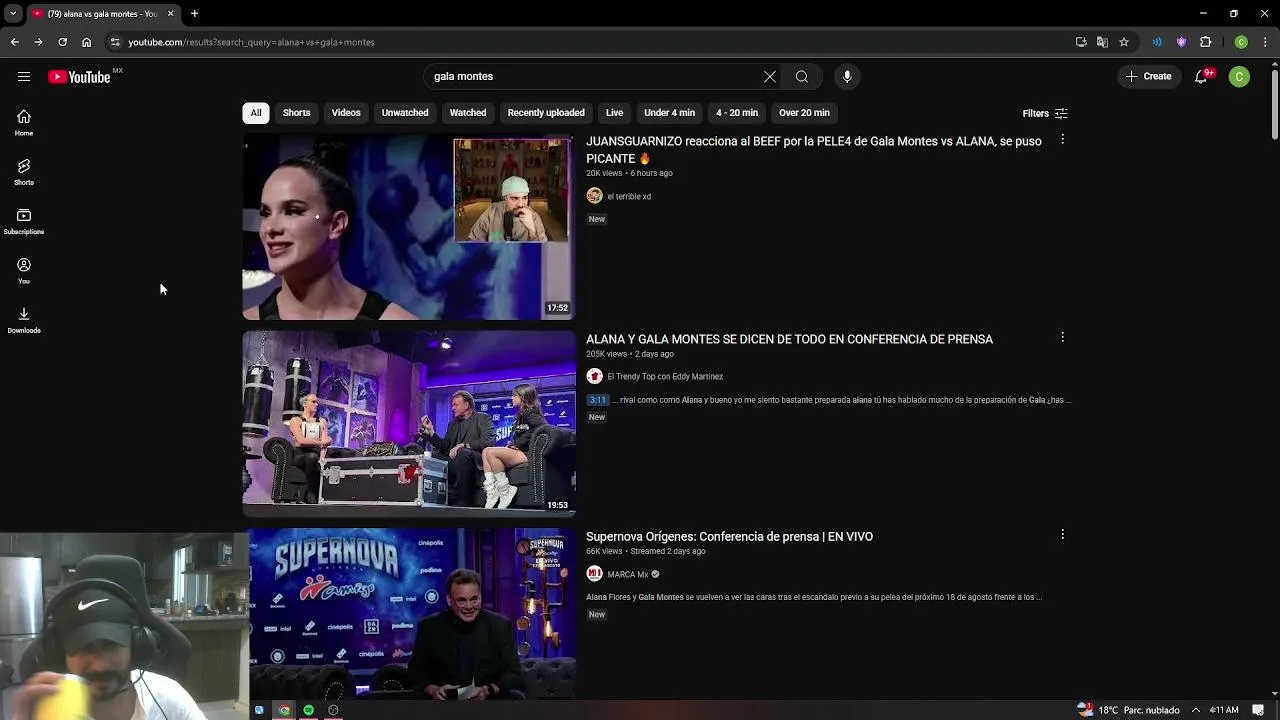The image size is (1280, 720).
Task: Open more options for ALANA Y GALA video
Action: click(x=1062, y=338)
